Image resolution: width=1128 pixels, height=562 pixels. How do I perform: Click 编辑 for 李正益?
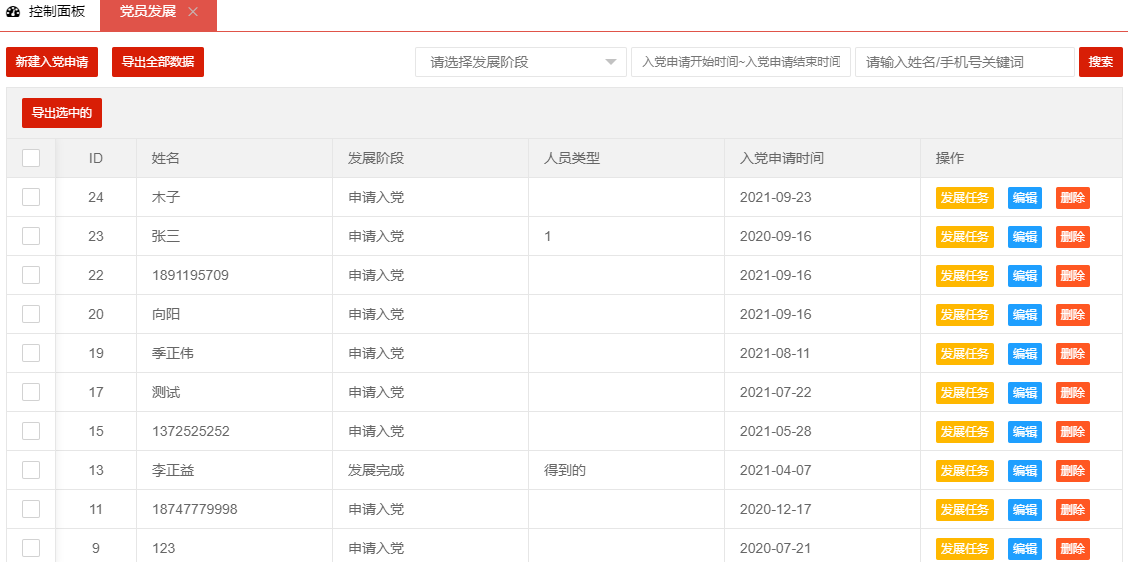coord(1024,471)
